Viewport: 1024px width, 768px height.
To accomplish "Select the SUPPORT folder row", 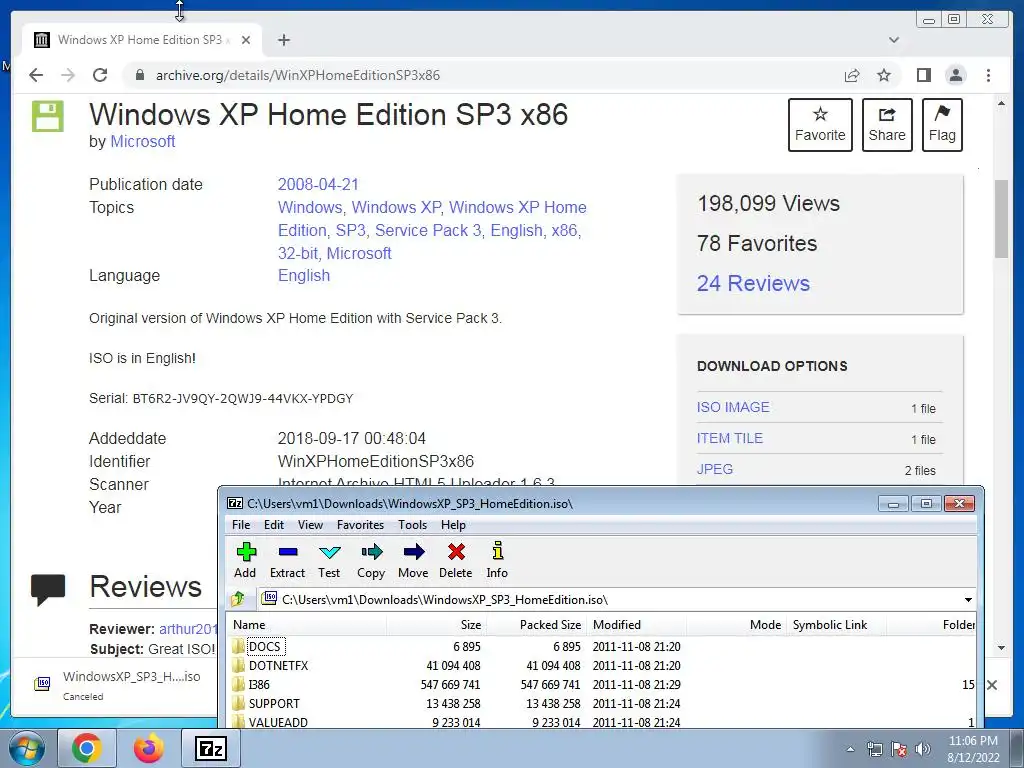I will (274, 703).
